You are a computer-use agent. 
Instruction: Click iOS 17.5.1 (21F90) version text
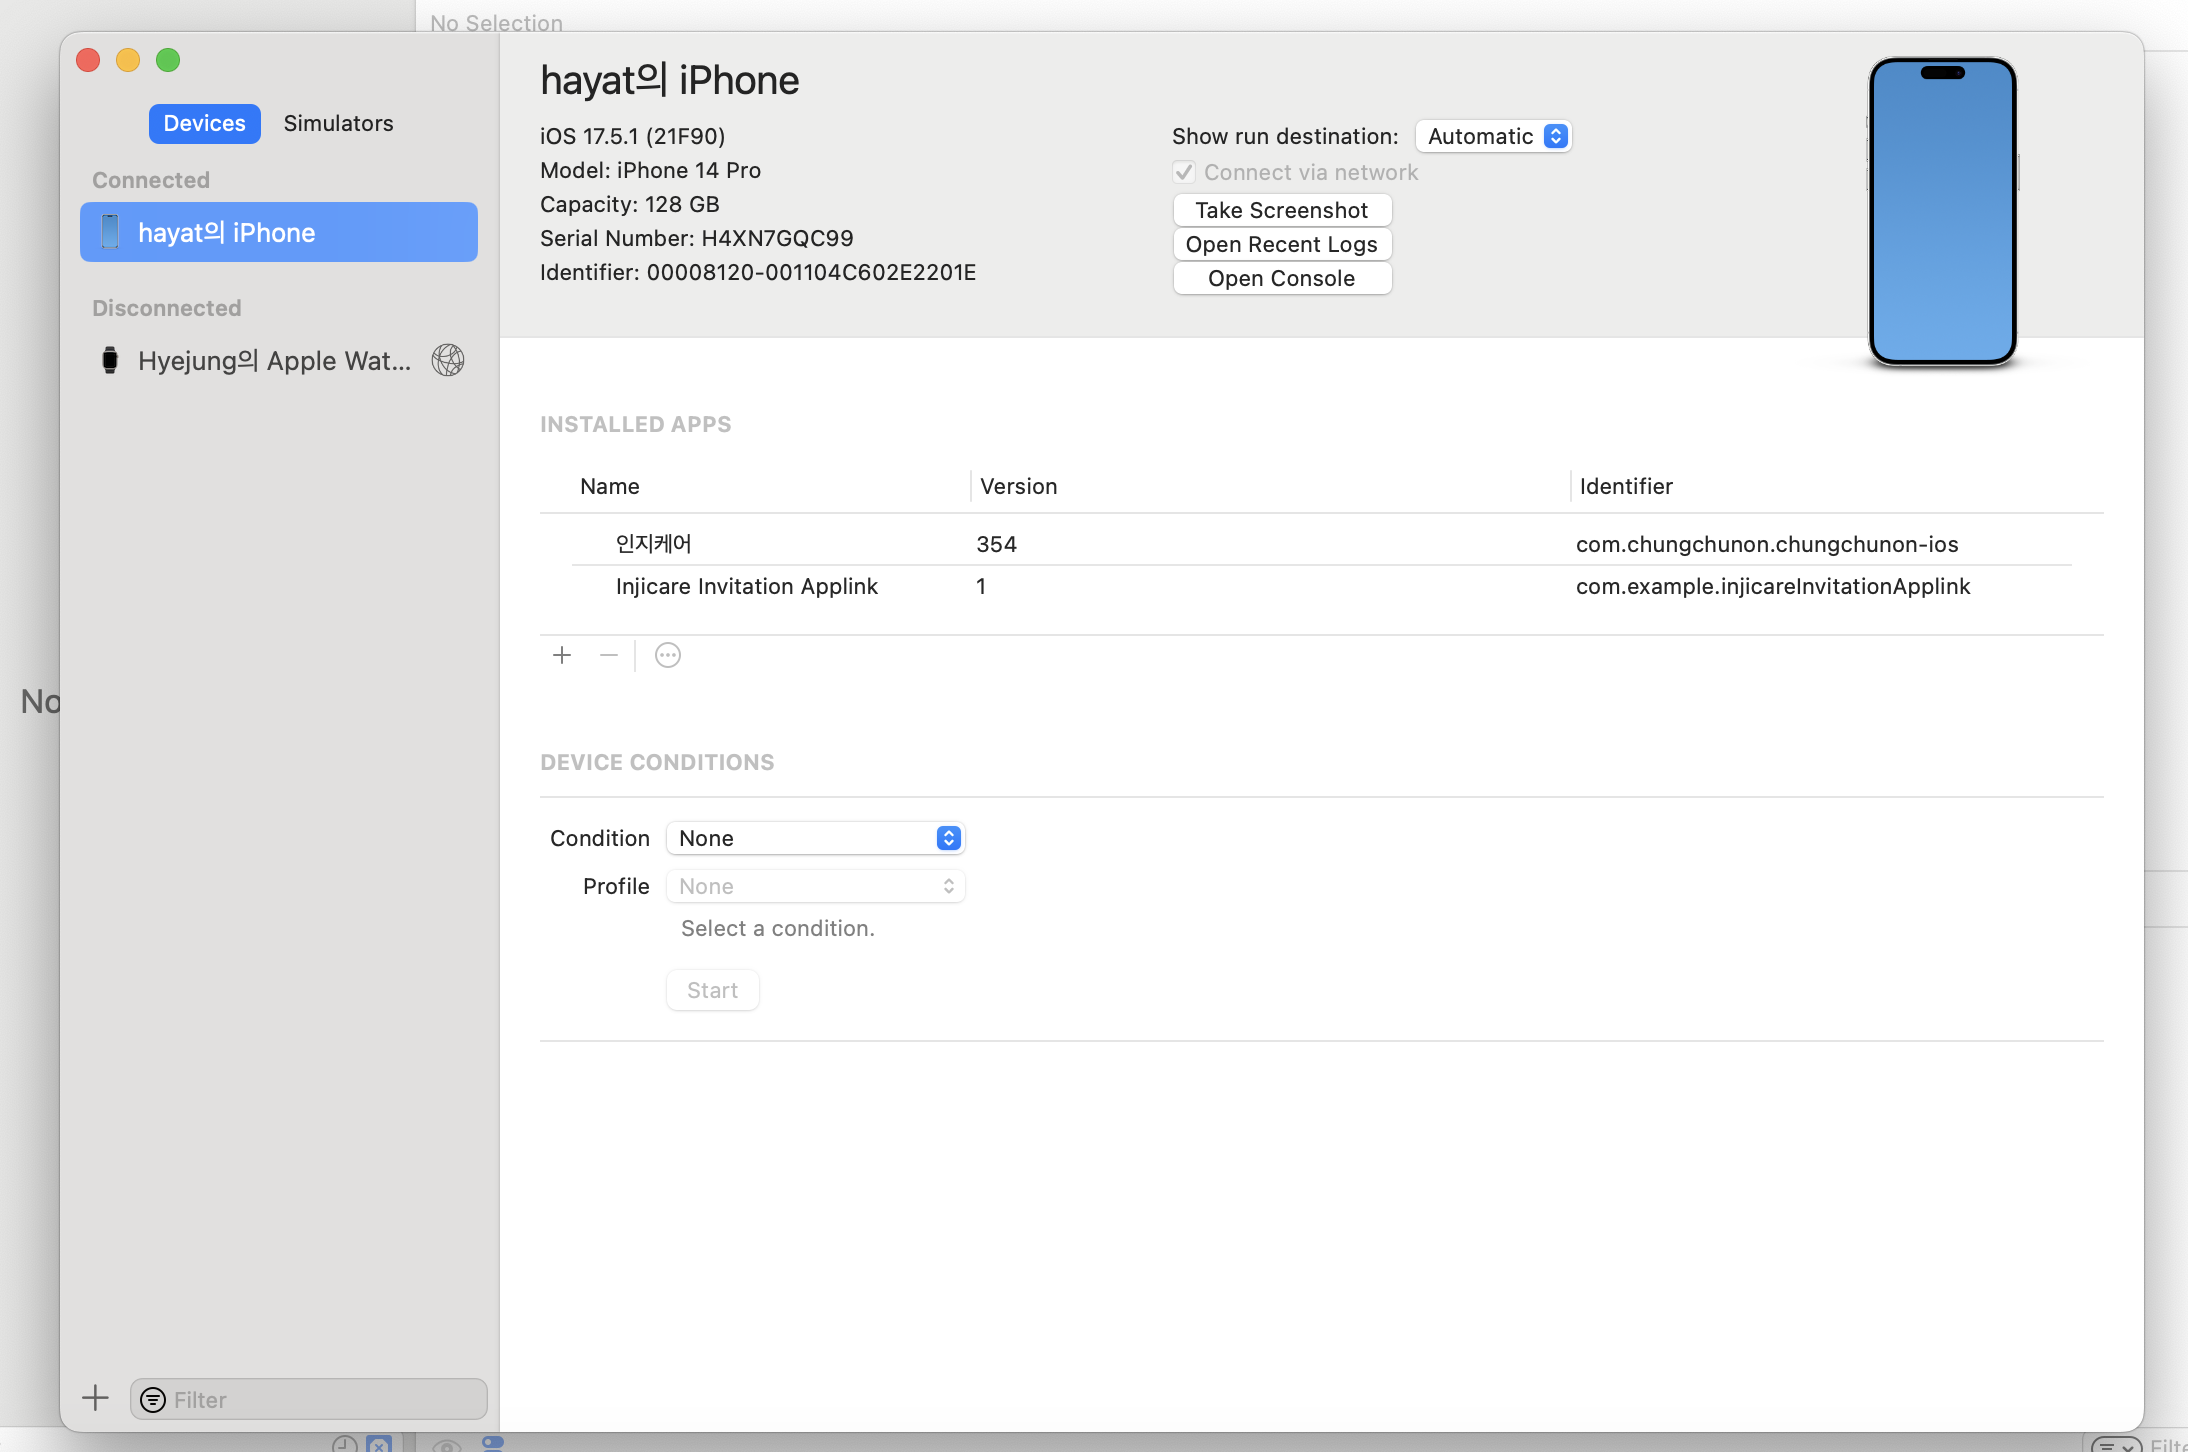tap(633, 136)
